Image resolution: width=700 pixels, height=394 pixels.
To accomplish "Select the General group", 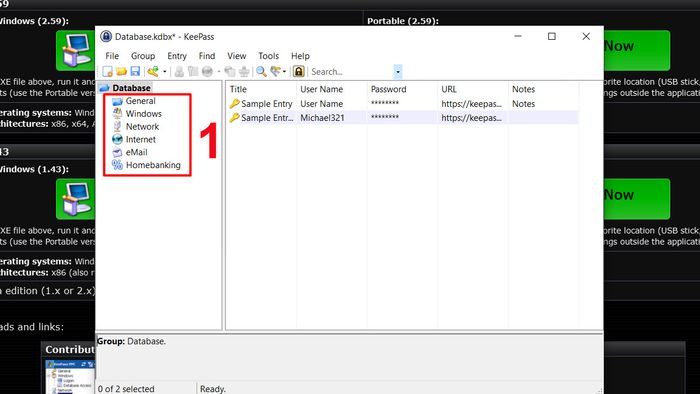I will click(141, 101).
